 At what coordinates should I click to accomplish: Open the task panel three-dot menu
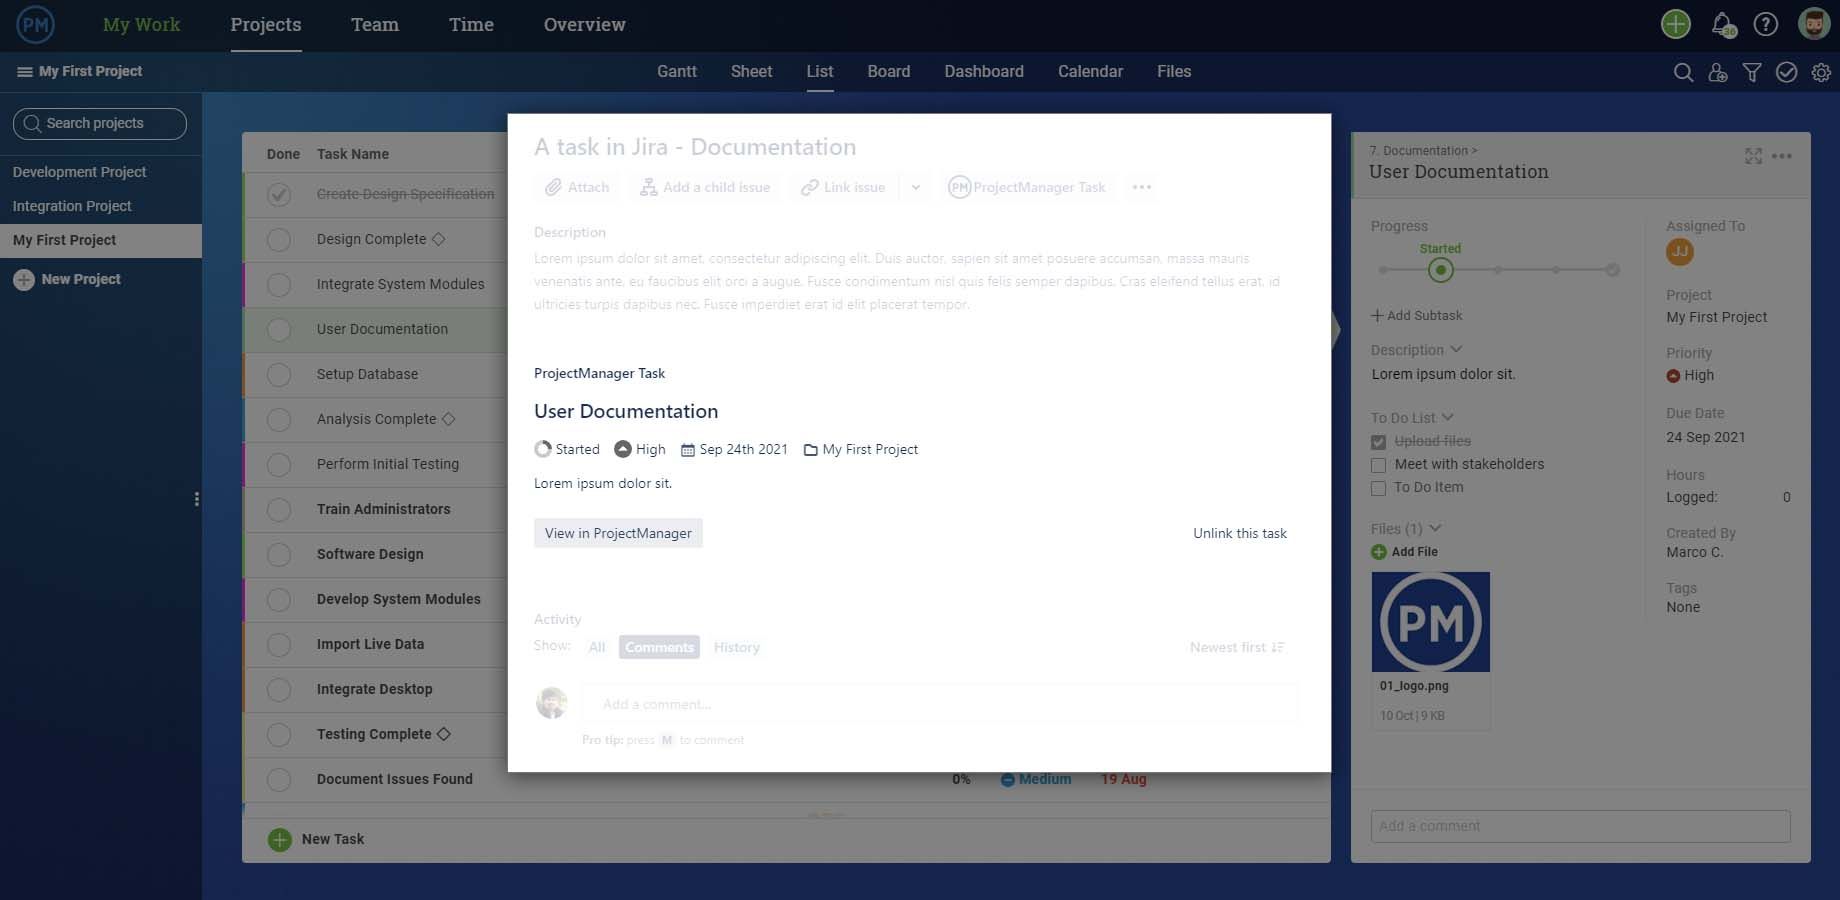(x=1782, y=156)
